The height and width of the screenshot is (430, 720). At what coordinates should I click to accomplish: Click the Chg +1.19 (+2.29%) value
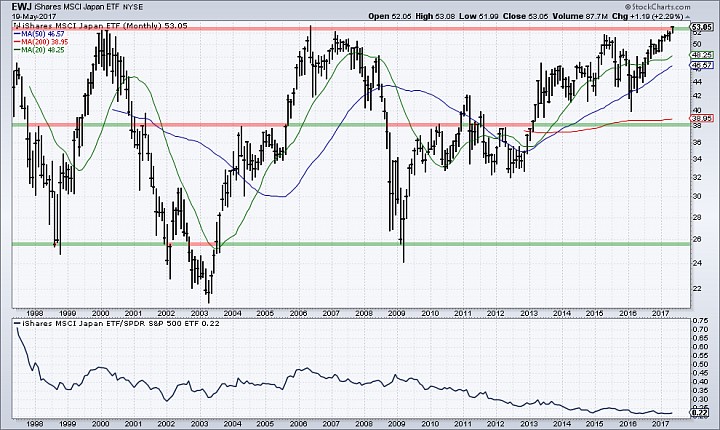[648, 16]
